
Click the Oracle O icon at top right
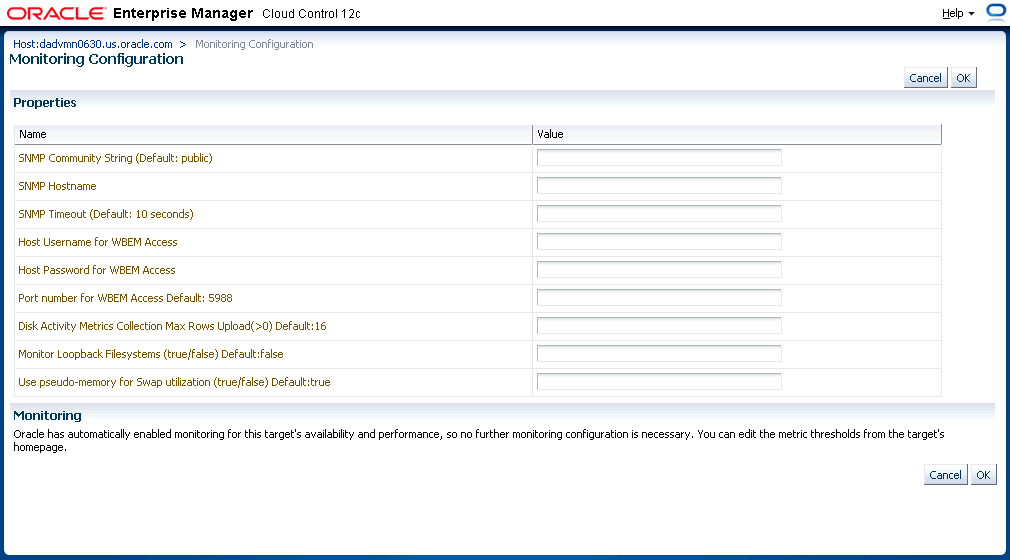(x=996, y=12)
